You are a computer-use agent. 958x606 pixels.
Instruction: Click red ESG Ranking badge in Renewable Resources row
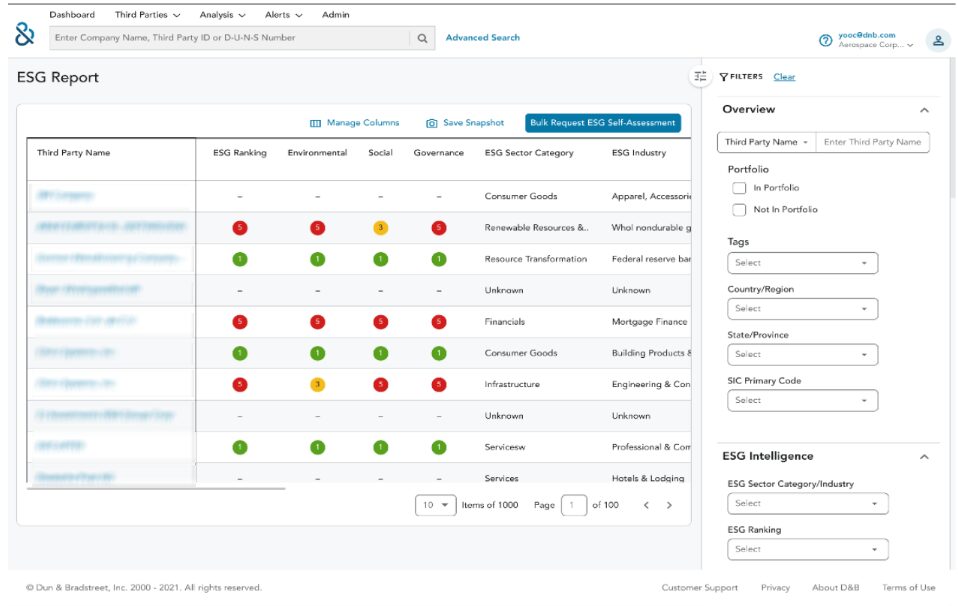[x=240, y=228]
